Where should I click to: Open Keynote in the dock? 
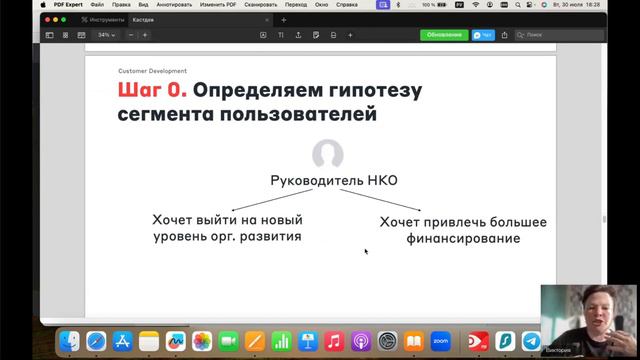tap(308, 341)
